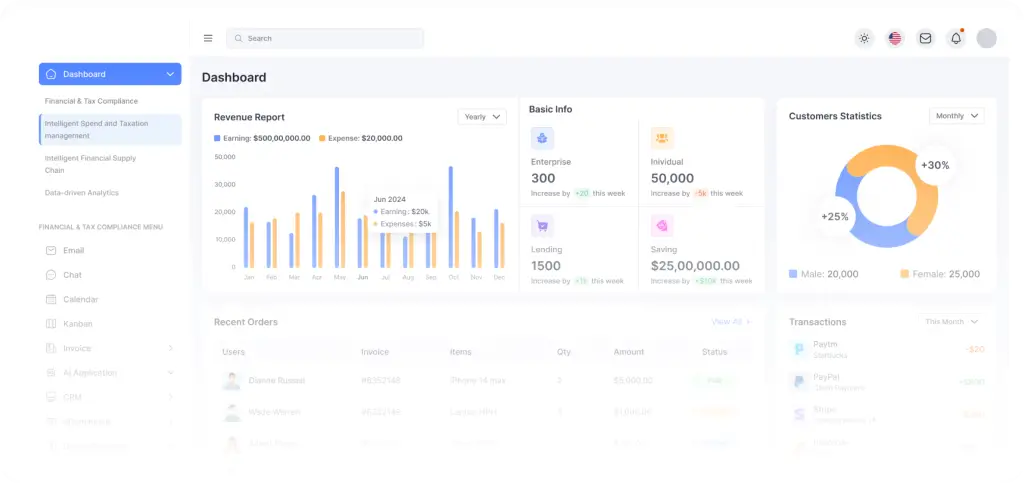1024x483 pixels.
Task: Toggle the light/dark theme sun icon
Action: [864, 39]
